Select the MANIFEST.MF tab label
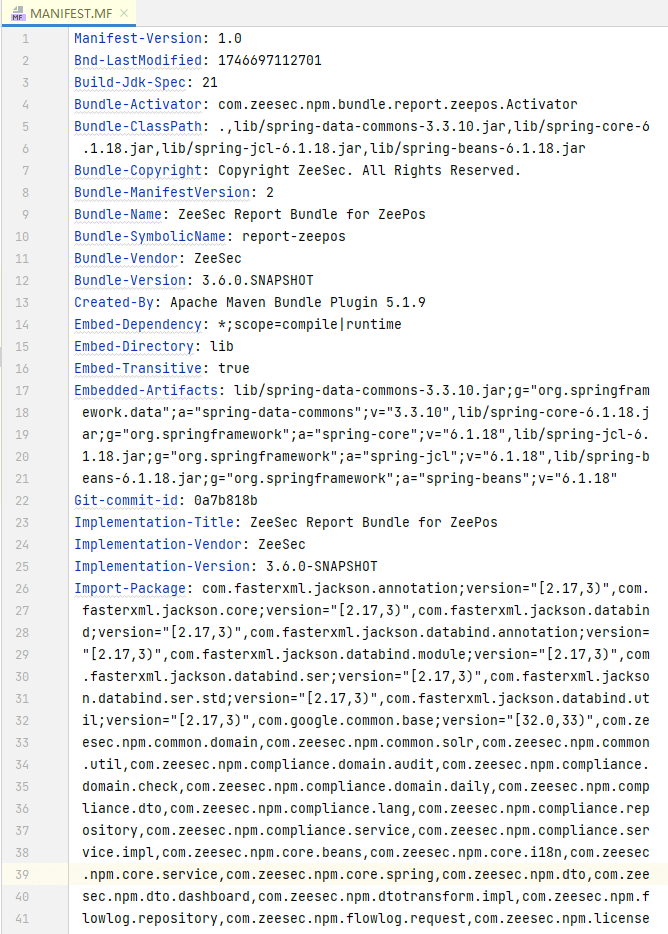This screenshot has height=934, width=668. [72, 14]
